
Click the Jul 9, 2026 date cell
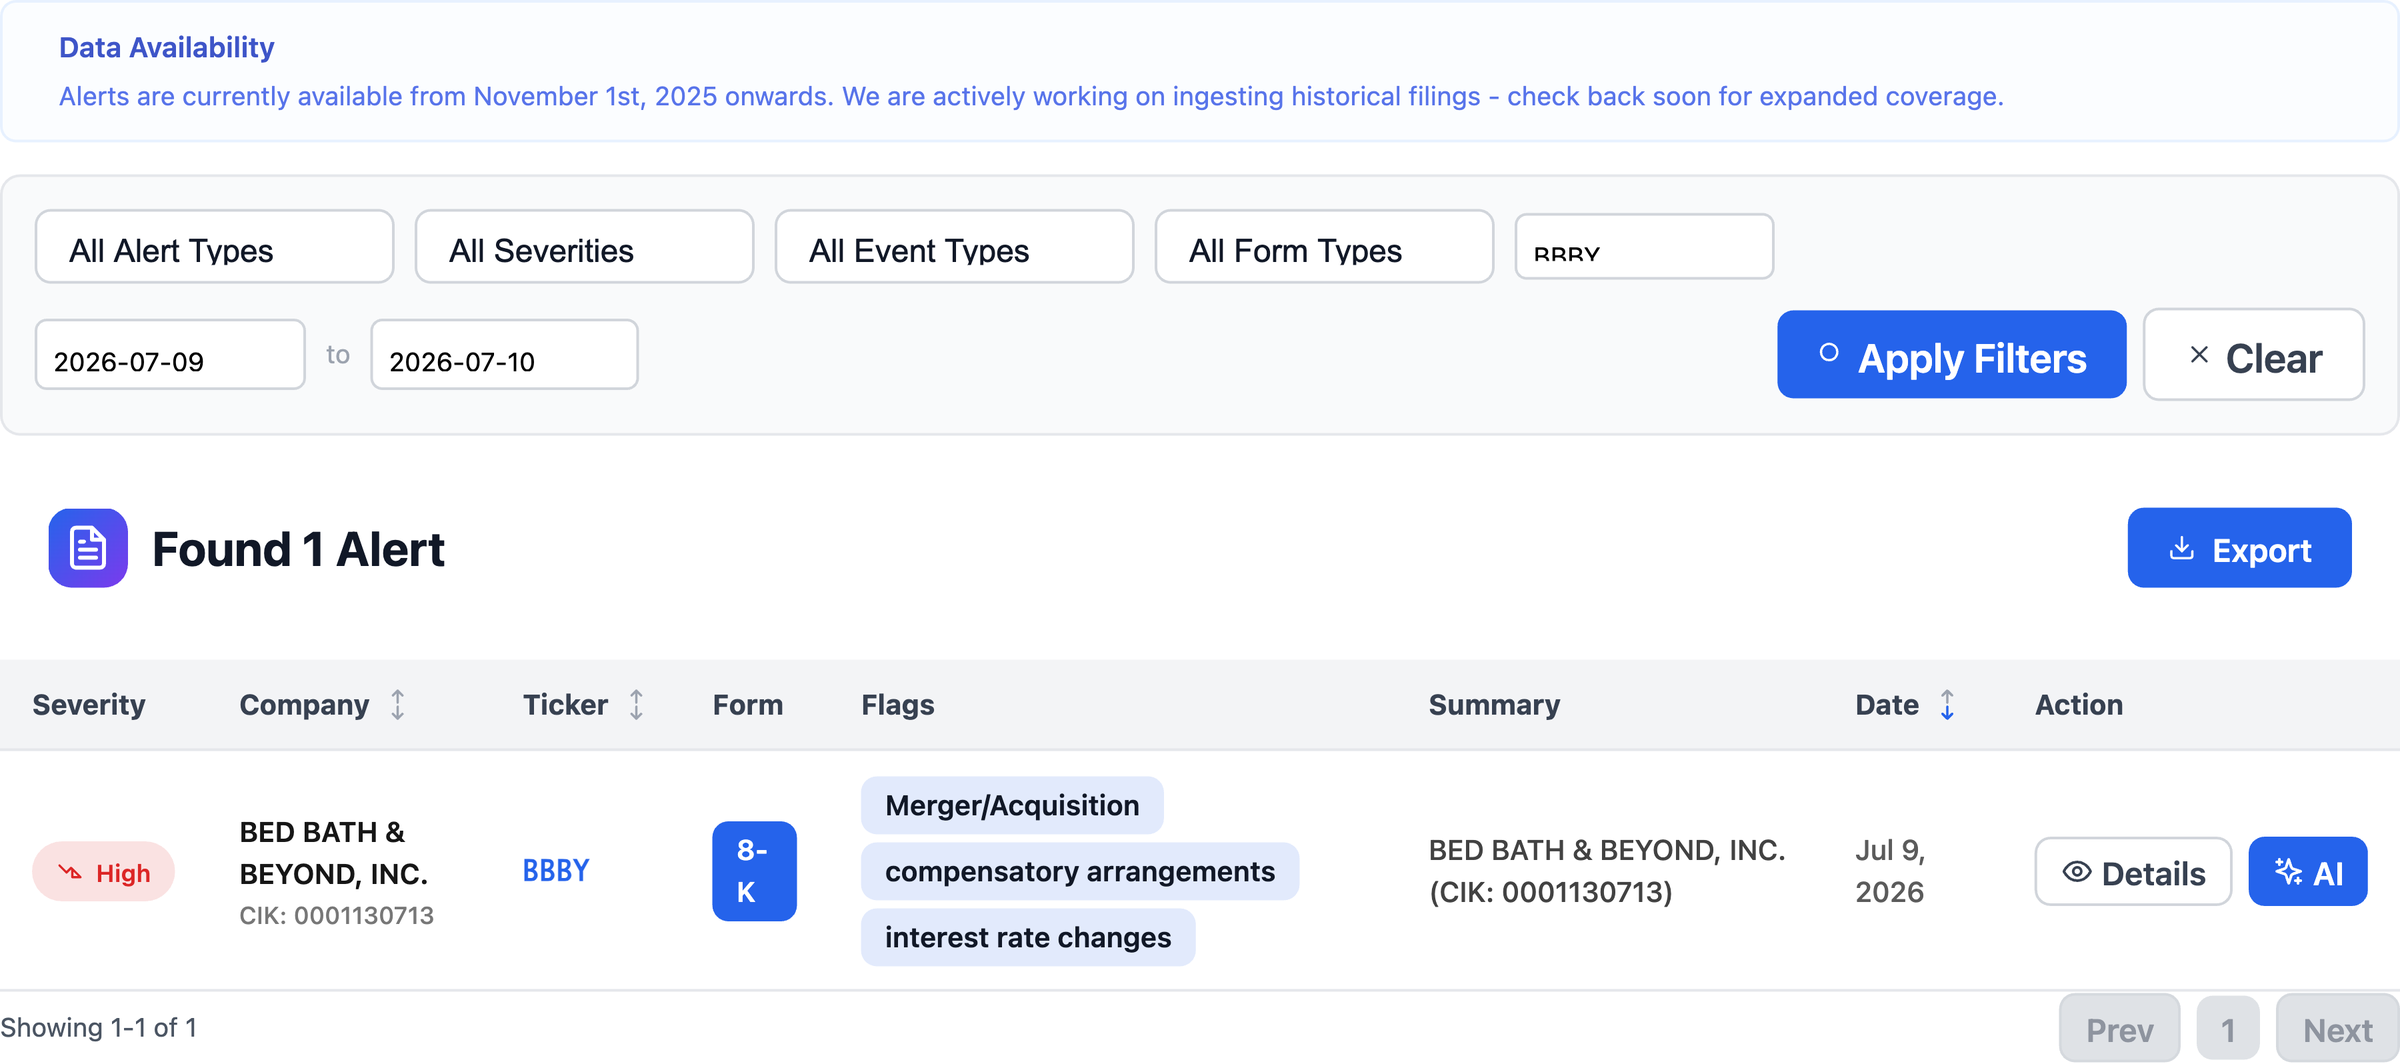pos(1890,871)
